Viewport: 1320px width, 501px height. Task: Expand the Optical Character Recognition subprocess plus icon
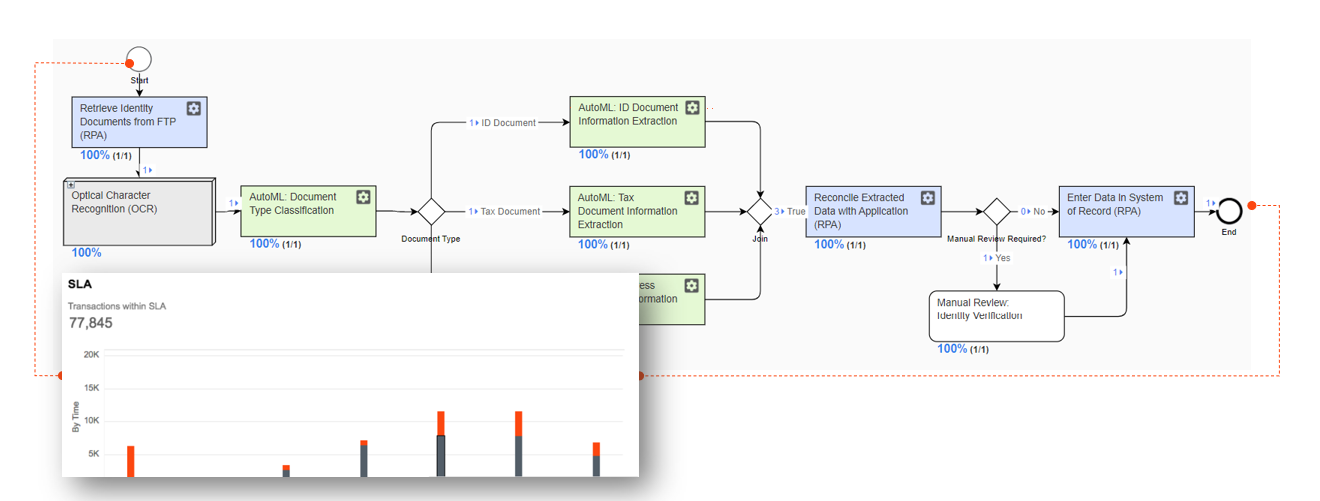pyautogui.click(x=71, y=185)
